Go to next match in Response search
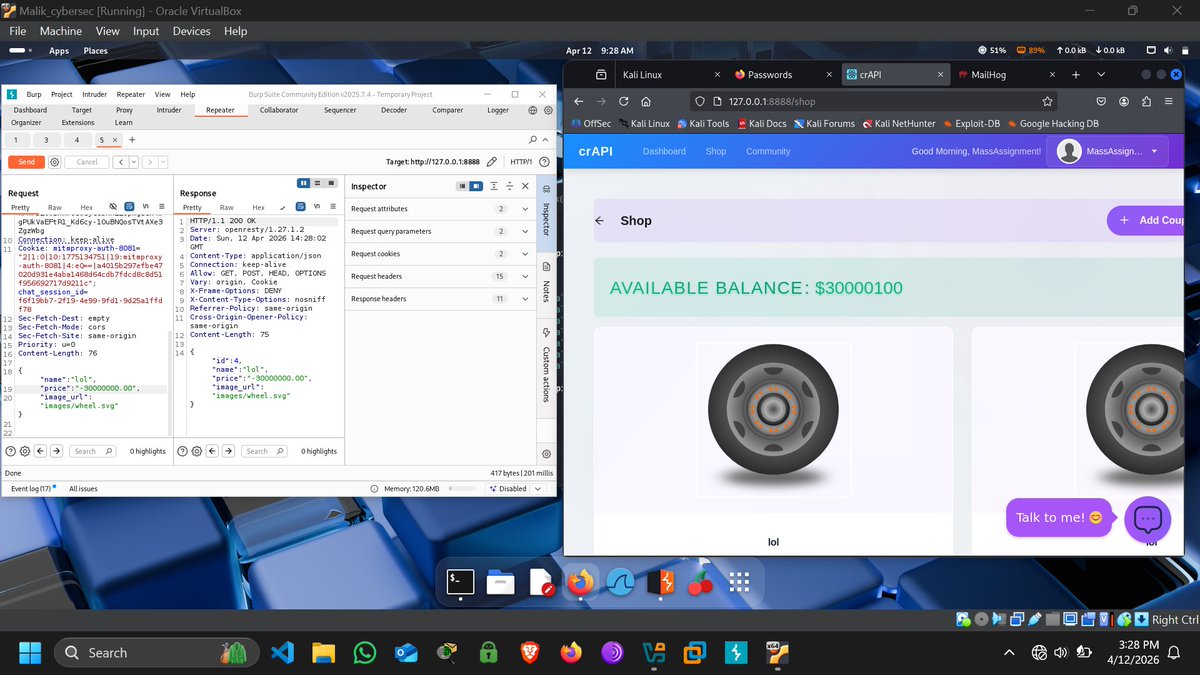1200x675 pixels. [x=227, y=451]
